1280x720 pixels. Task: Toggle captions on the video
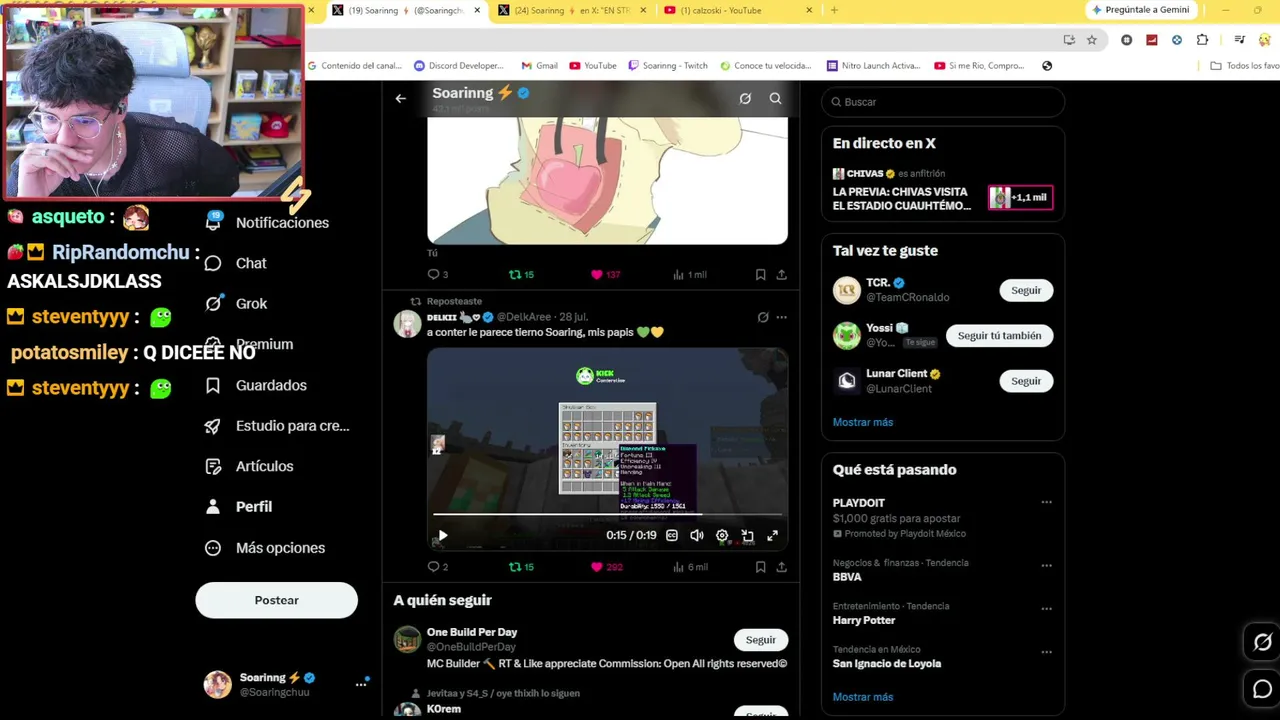[x=672, y=535]
